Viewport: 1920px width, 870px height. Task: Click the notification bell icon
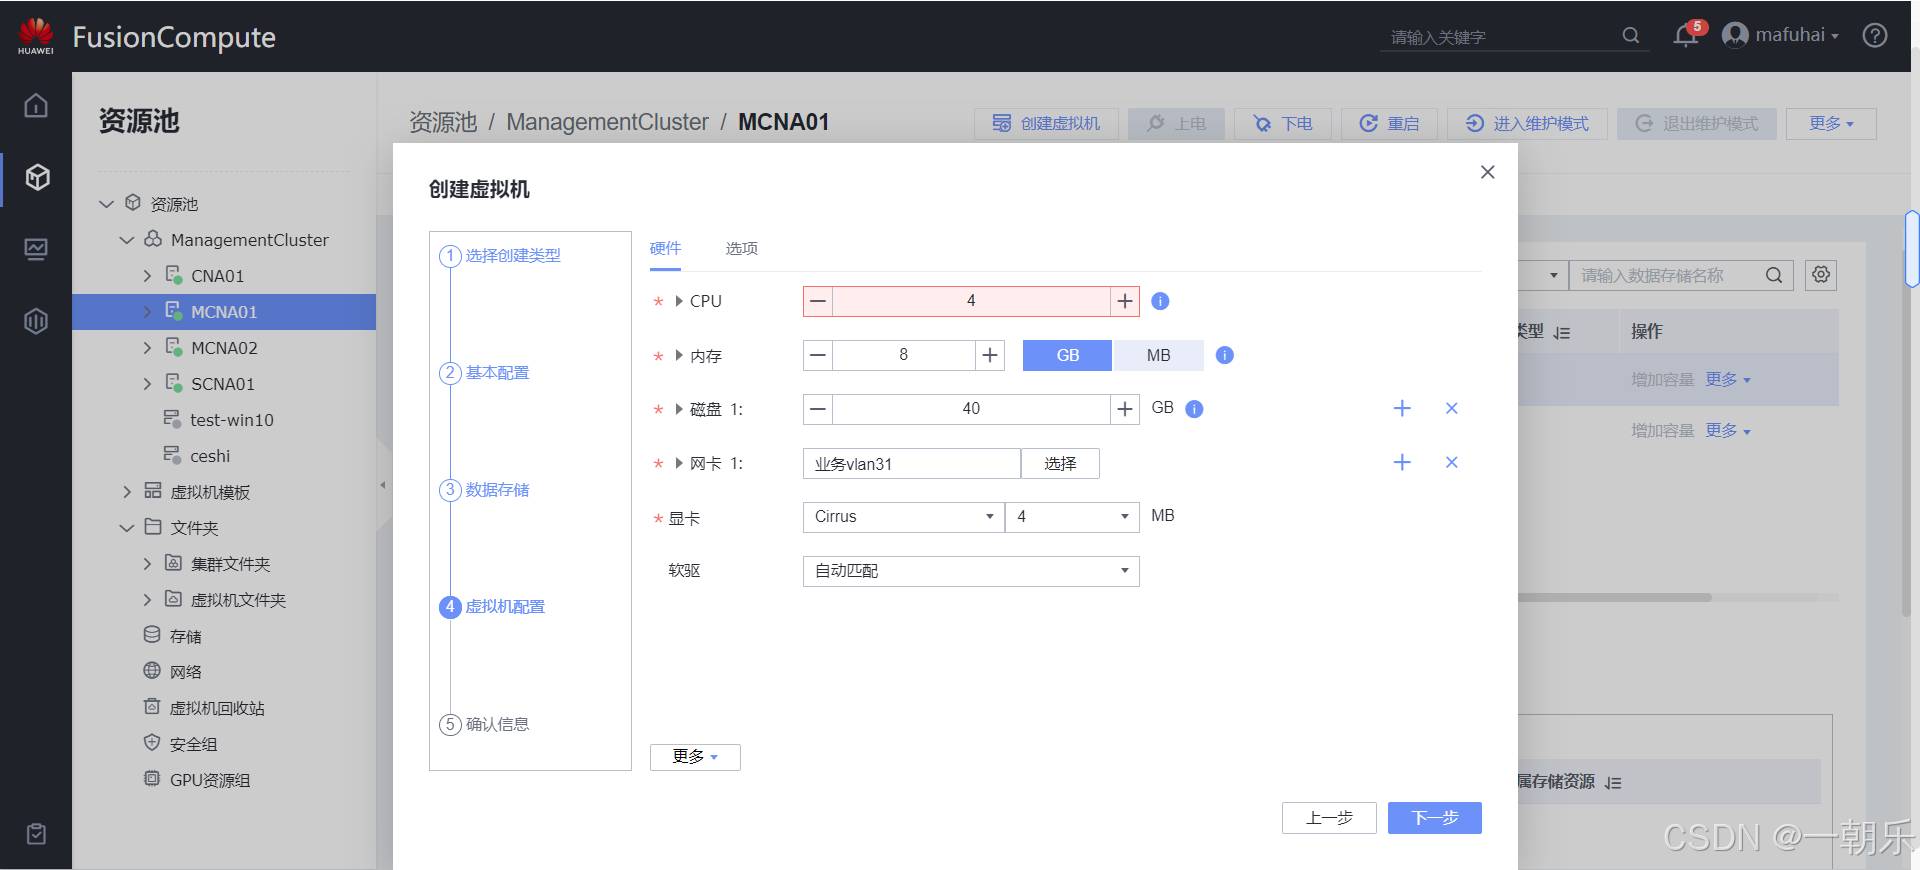click(1685, 36)
